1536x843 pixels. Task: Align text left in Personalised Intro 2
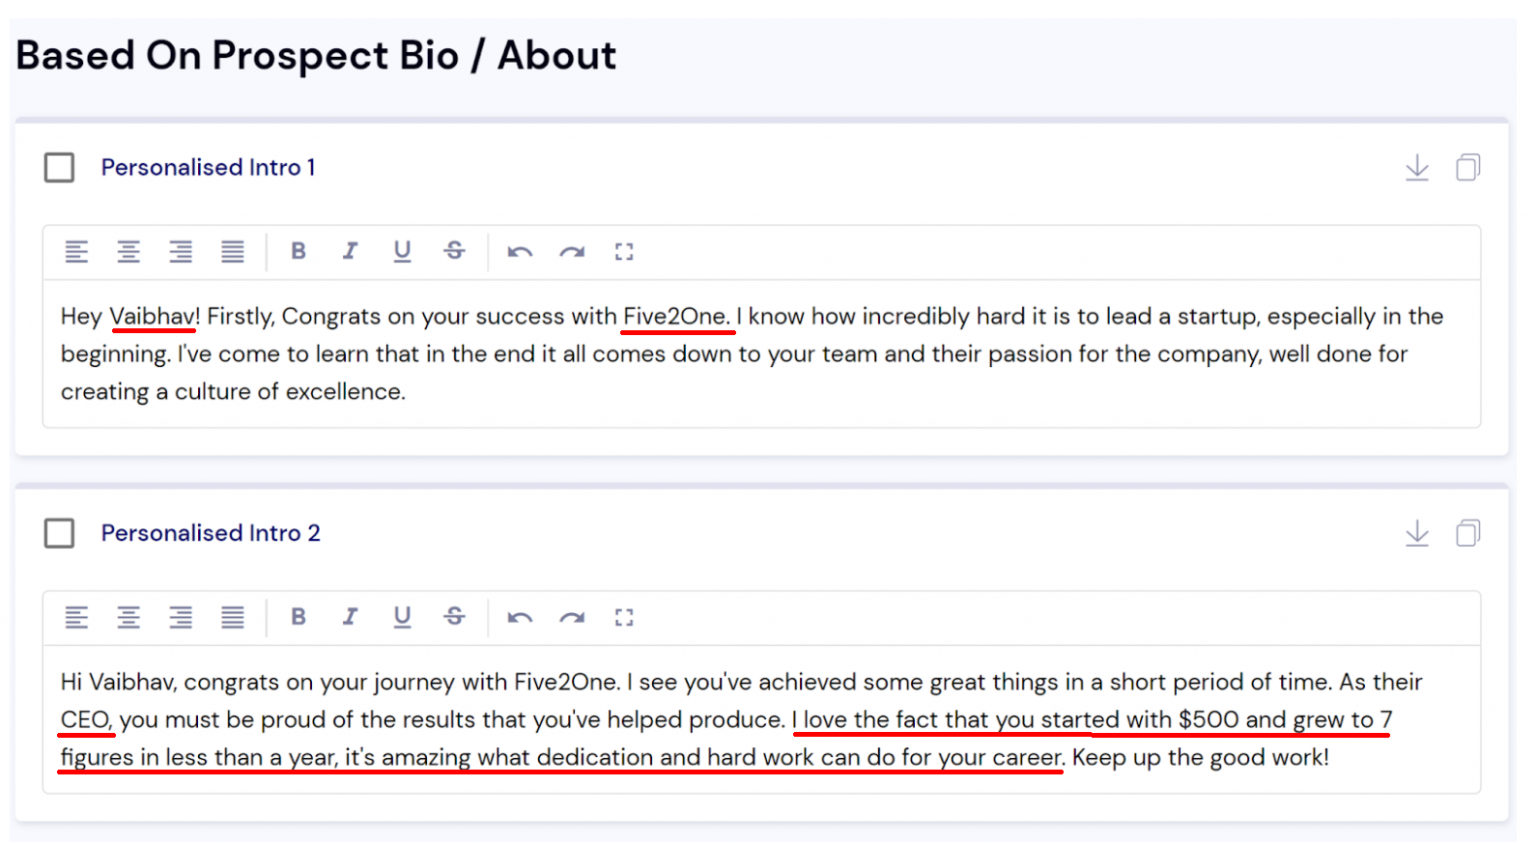pyautogui.click(x=77, y=617)
